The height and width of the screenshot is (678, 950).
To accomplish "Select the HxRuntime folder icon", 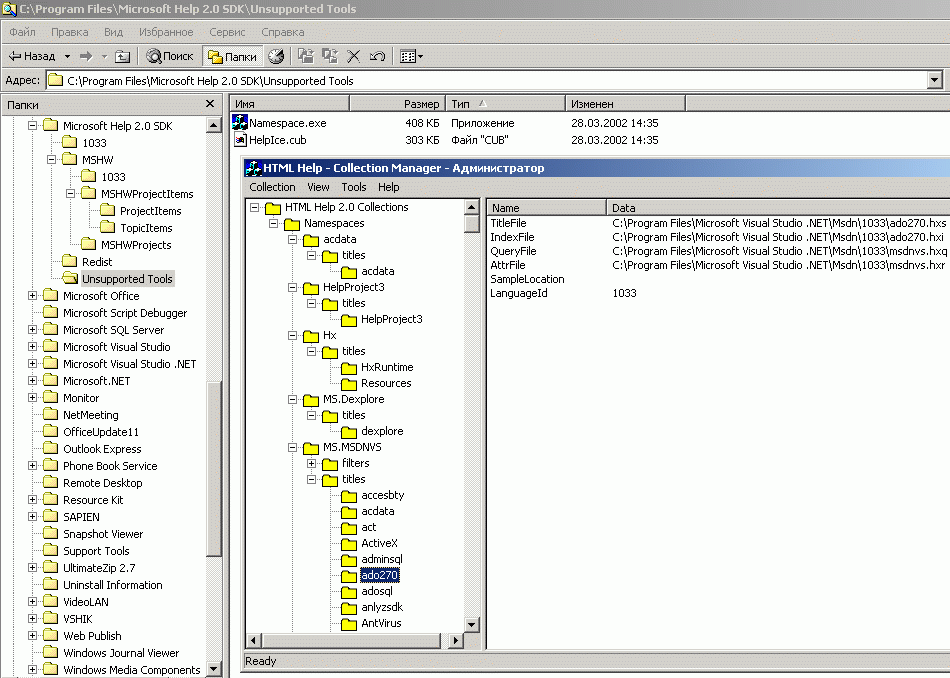I will click(349, 367).
